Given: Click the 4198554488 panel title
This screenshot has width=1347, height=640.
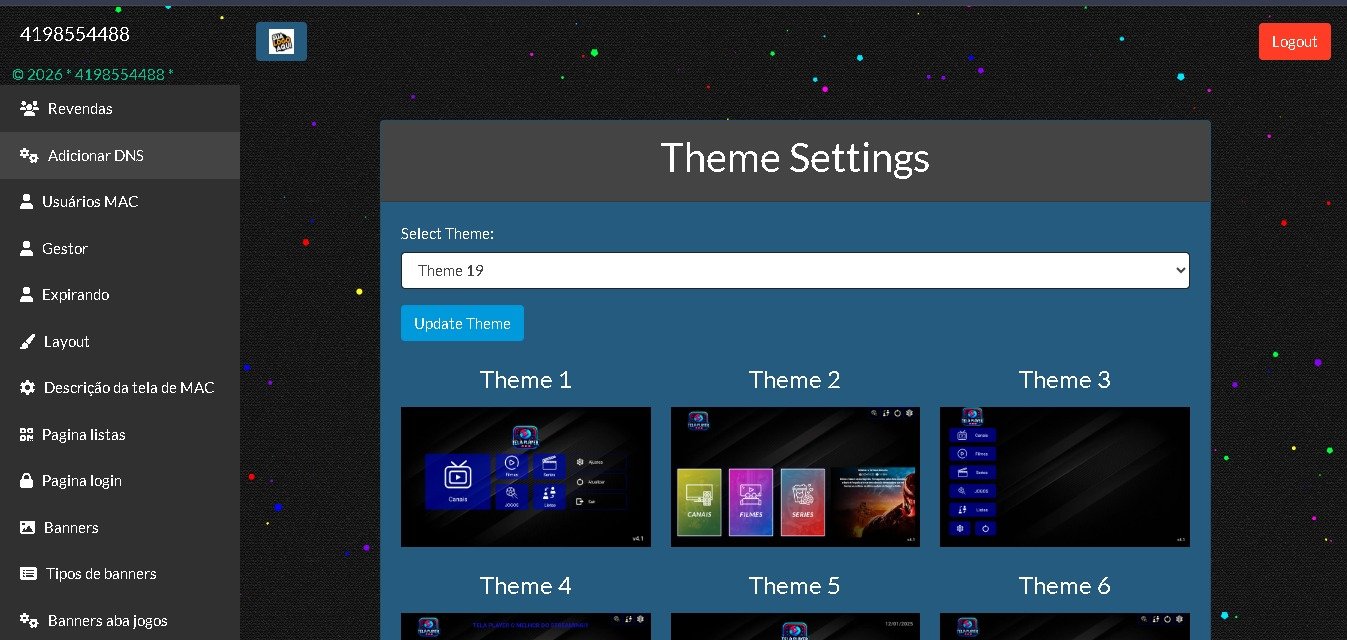Looking at the screenshot, I should coord(75,34).
